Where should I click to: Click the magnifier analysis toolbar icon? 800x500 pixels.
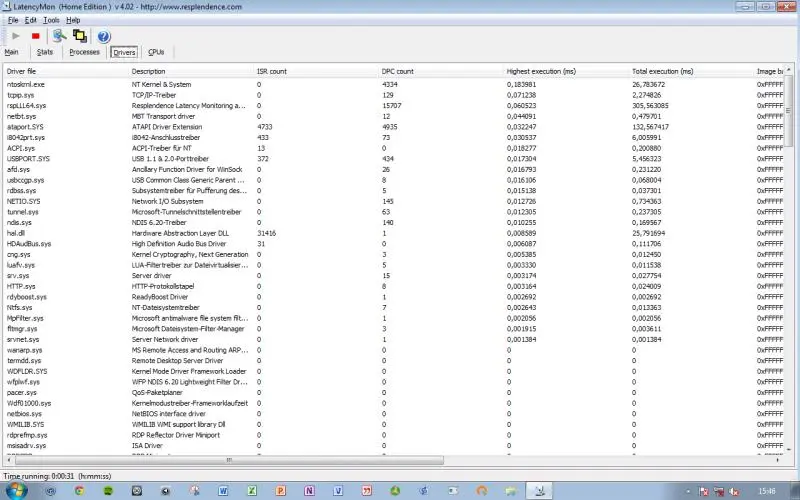click(x=59, y=36)
